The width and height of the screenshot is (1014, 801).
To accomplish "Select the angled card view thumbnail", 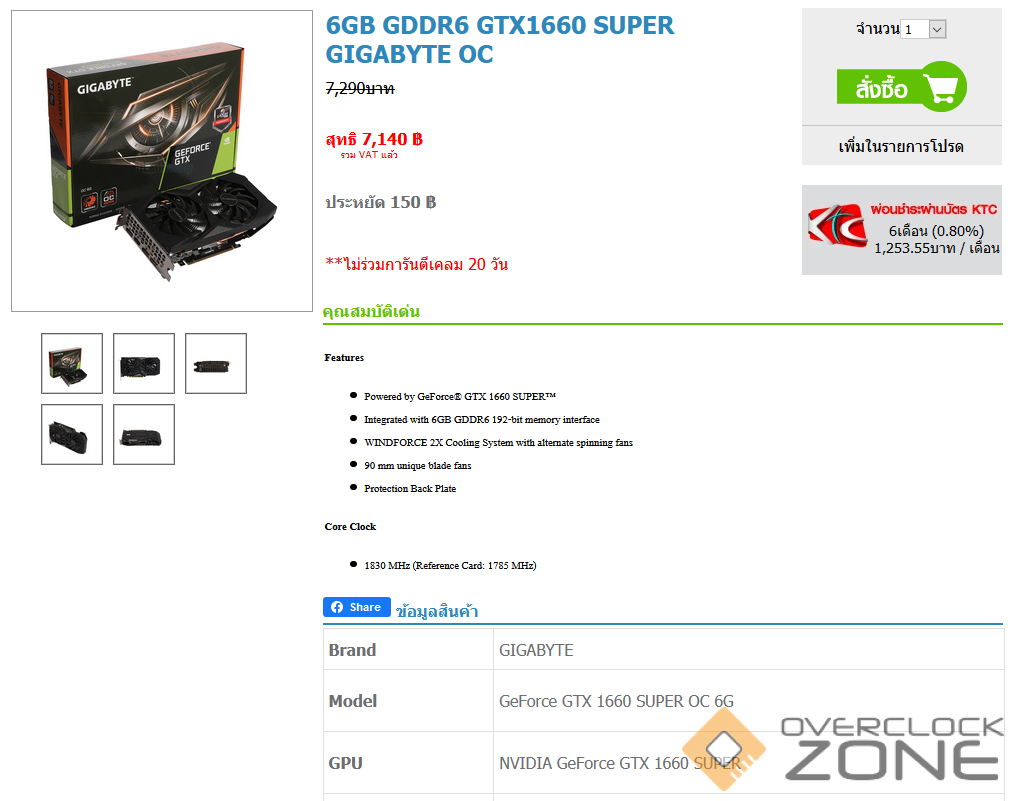I will 72,434.
